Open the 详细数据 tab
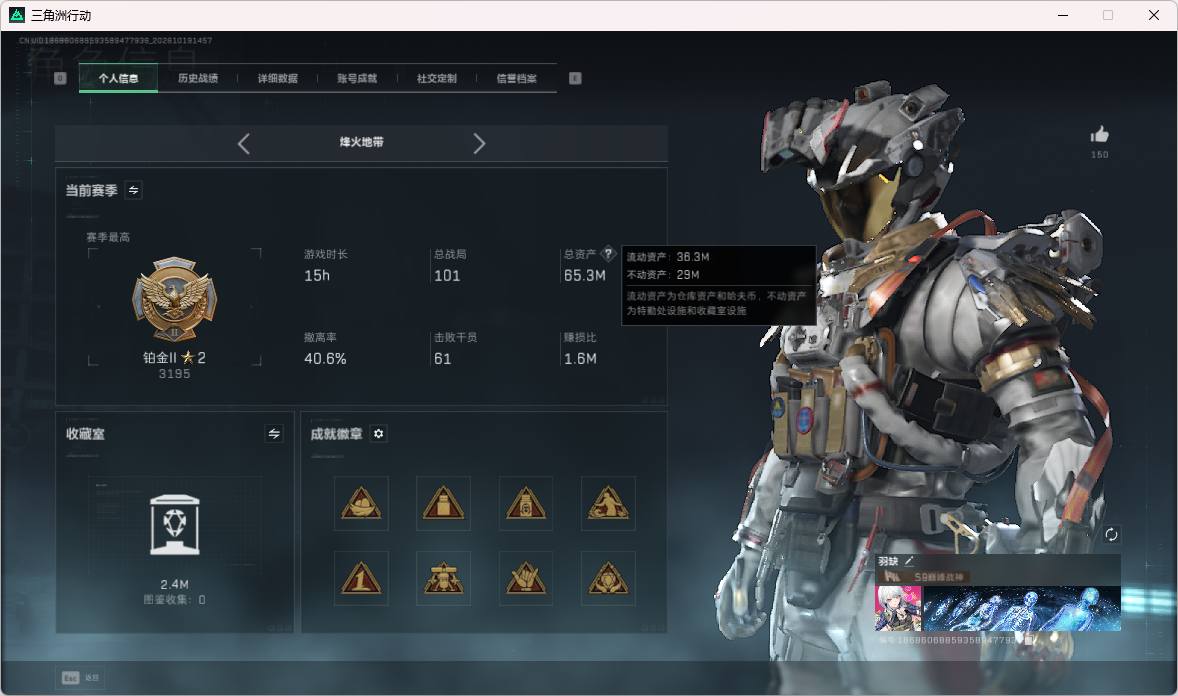 (x=277, y=78)
